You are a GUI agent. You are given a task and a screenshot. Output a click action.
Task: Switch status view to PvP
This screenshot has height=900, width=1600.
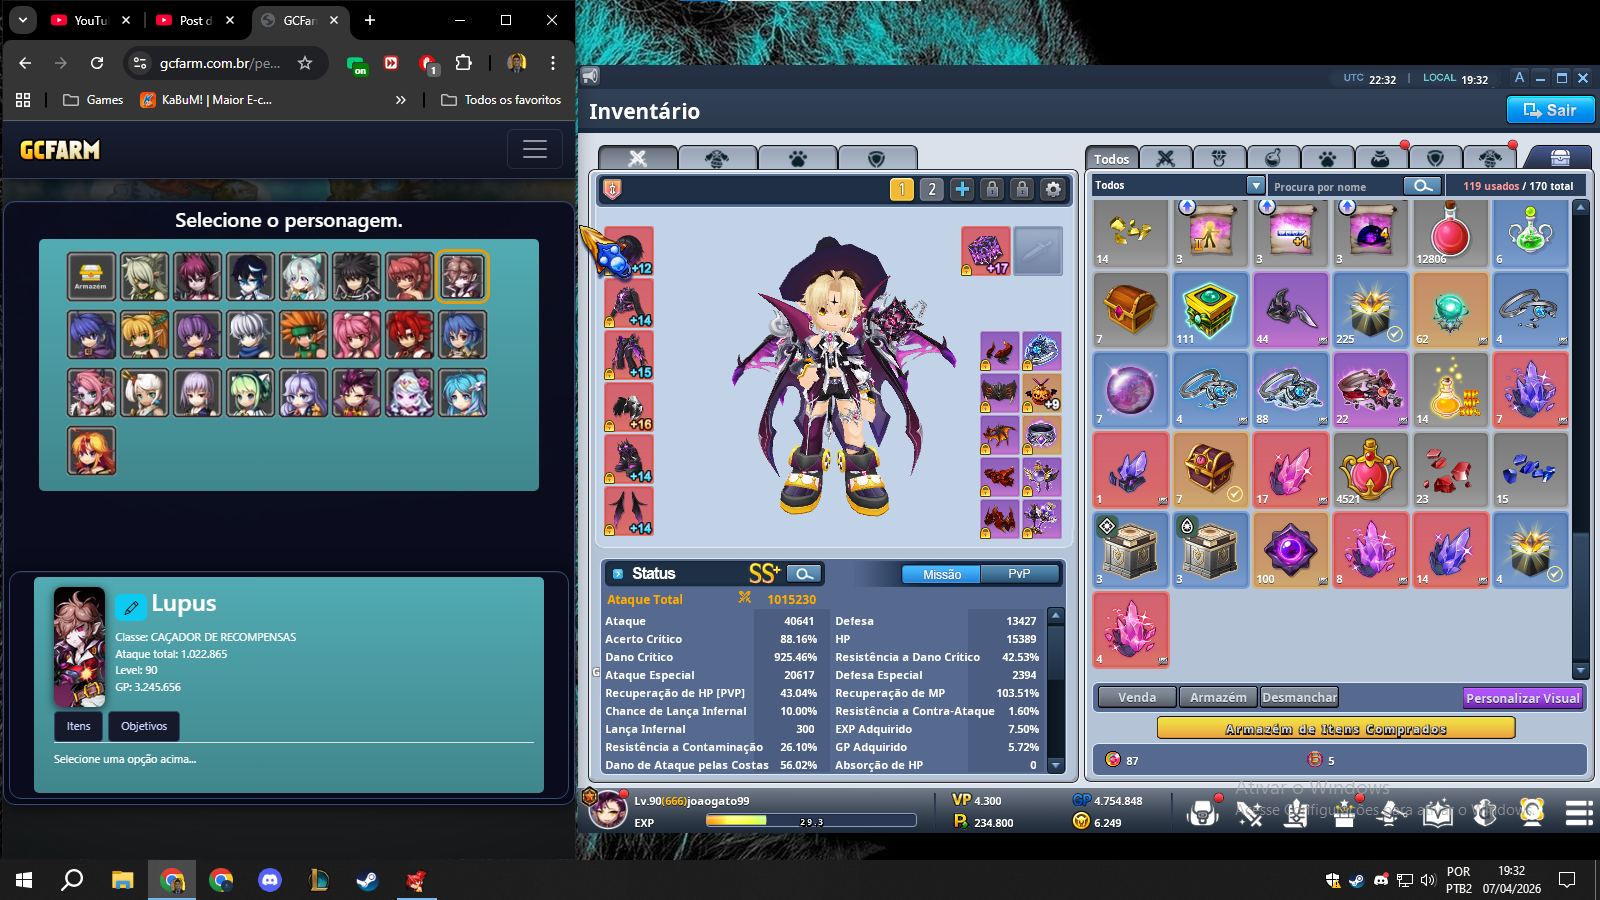click(1019, 574)
